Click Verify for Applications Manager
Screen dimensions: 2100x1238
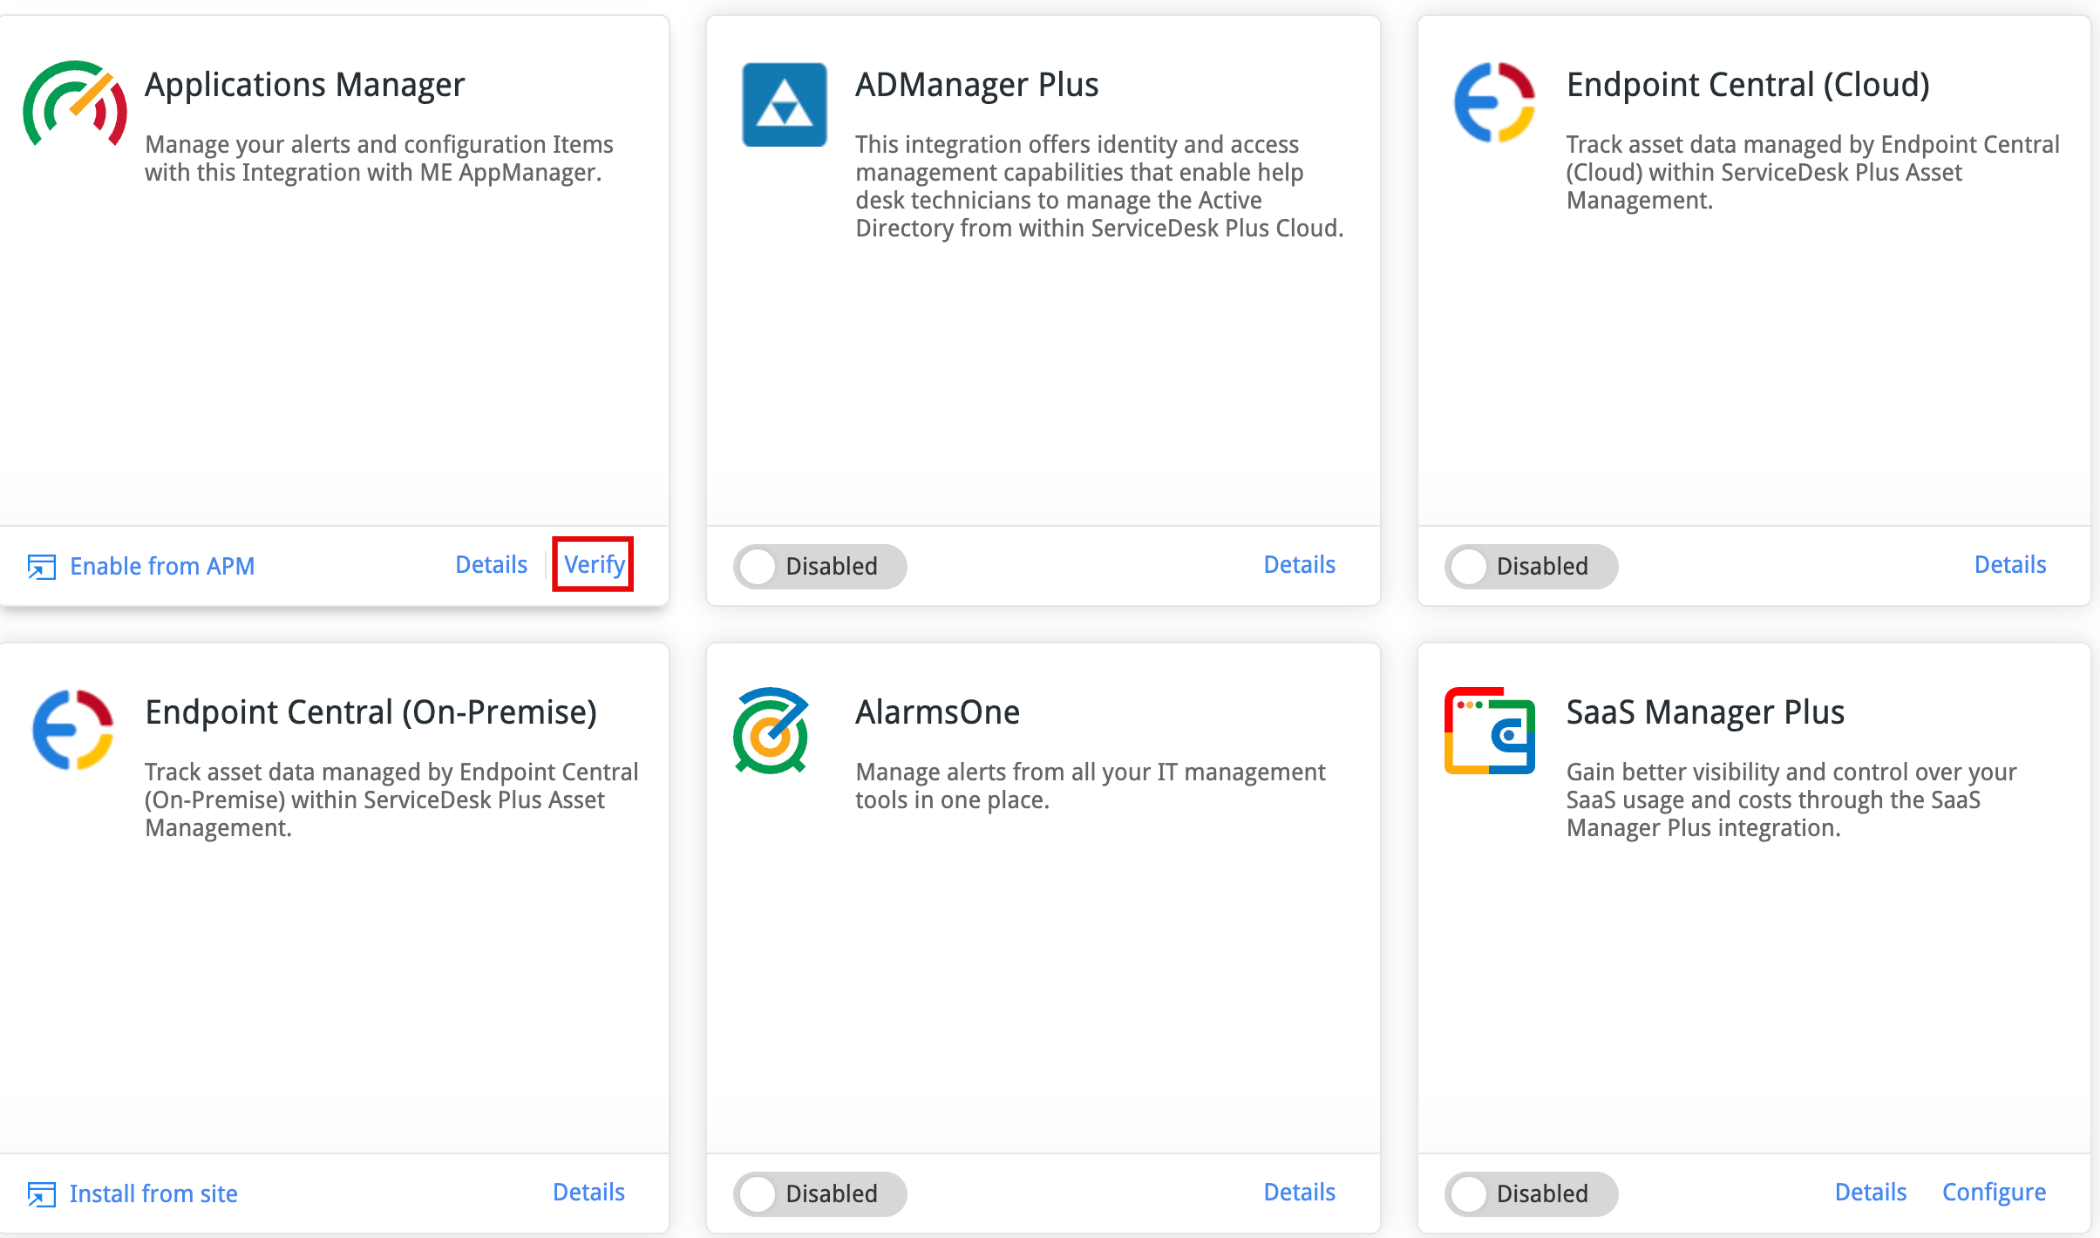pyautogui.click(x=594, y=565)
